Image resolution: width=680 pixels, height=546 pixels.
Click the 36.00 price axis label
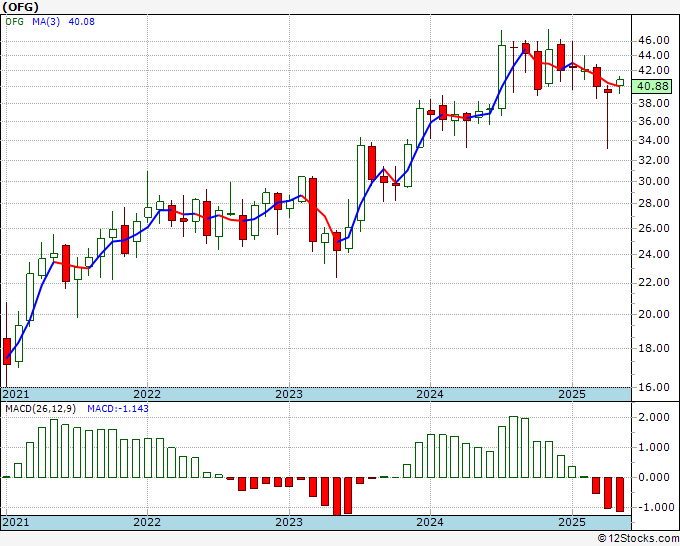click(x=653, y=121)
